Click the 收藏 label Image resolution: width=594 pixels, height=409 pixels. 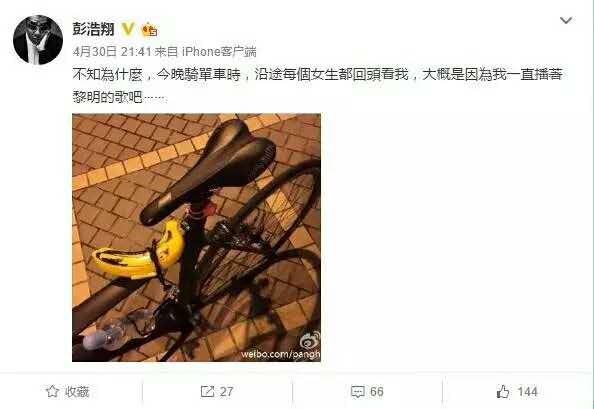coord(77,392)
